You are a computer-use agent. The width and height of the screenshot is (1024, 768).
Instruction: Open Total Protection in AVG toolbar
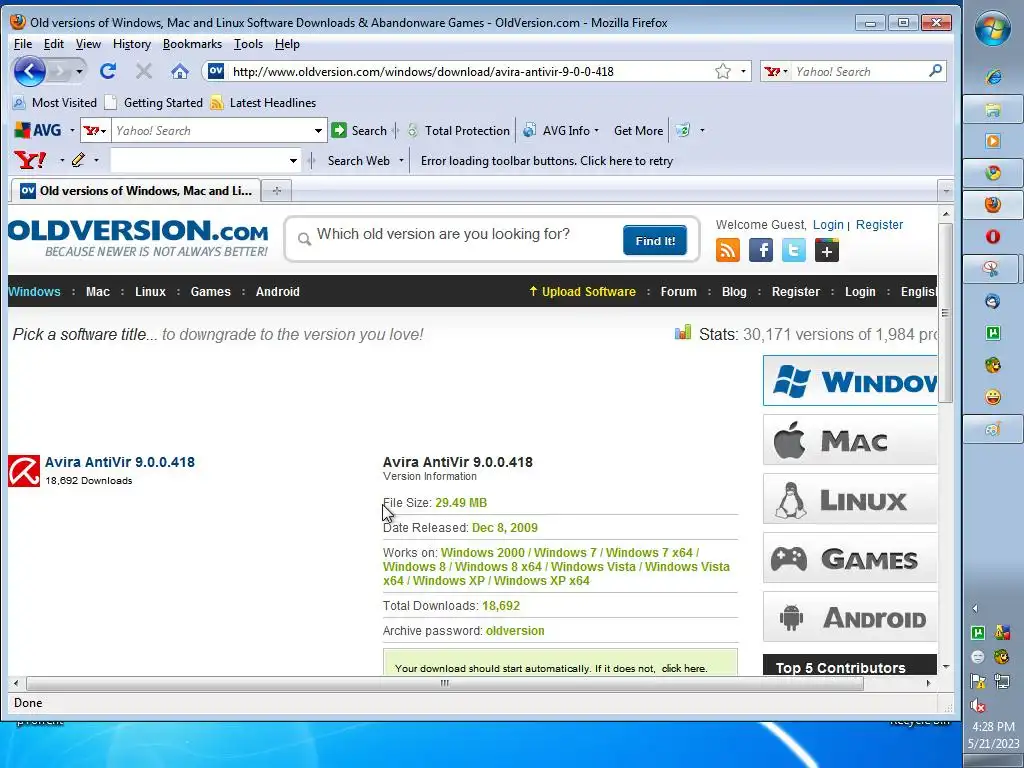pyautogui.click(x=458, y=131)
